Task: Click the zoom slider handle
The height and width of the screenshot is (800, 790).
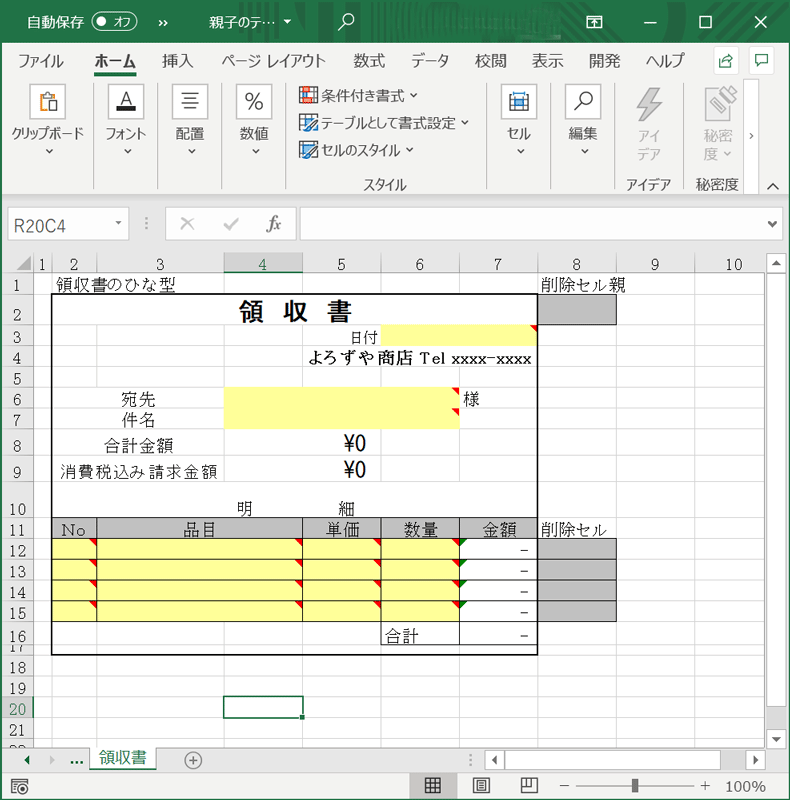Action: 634,786
